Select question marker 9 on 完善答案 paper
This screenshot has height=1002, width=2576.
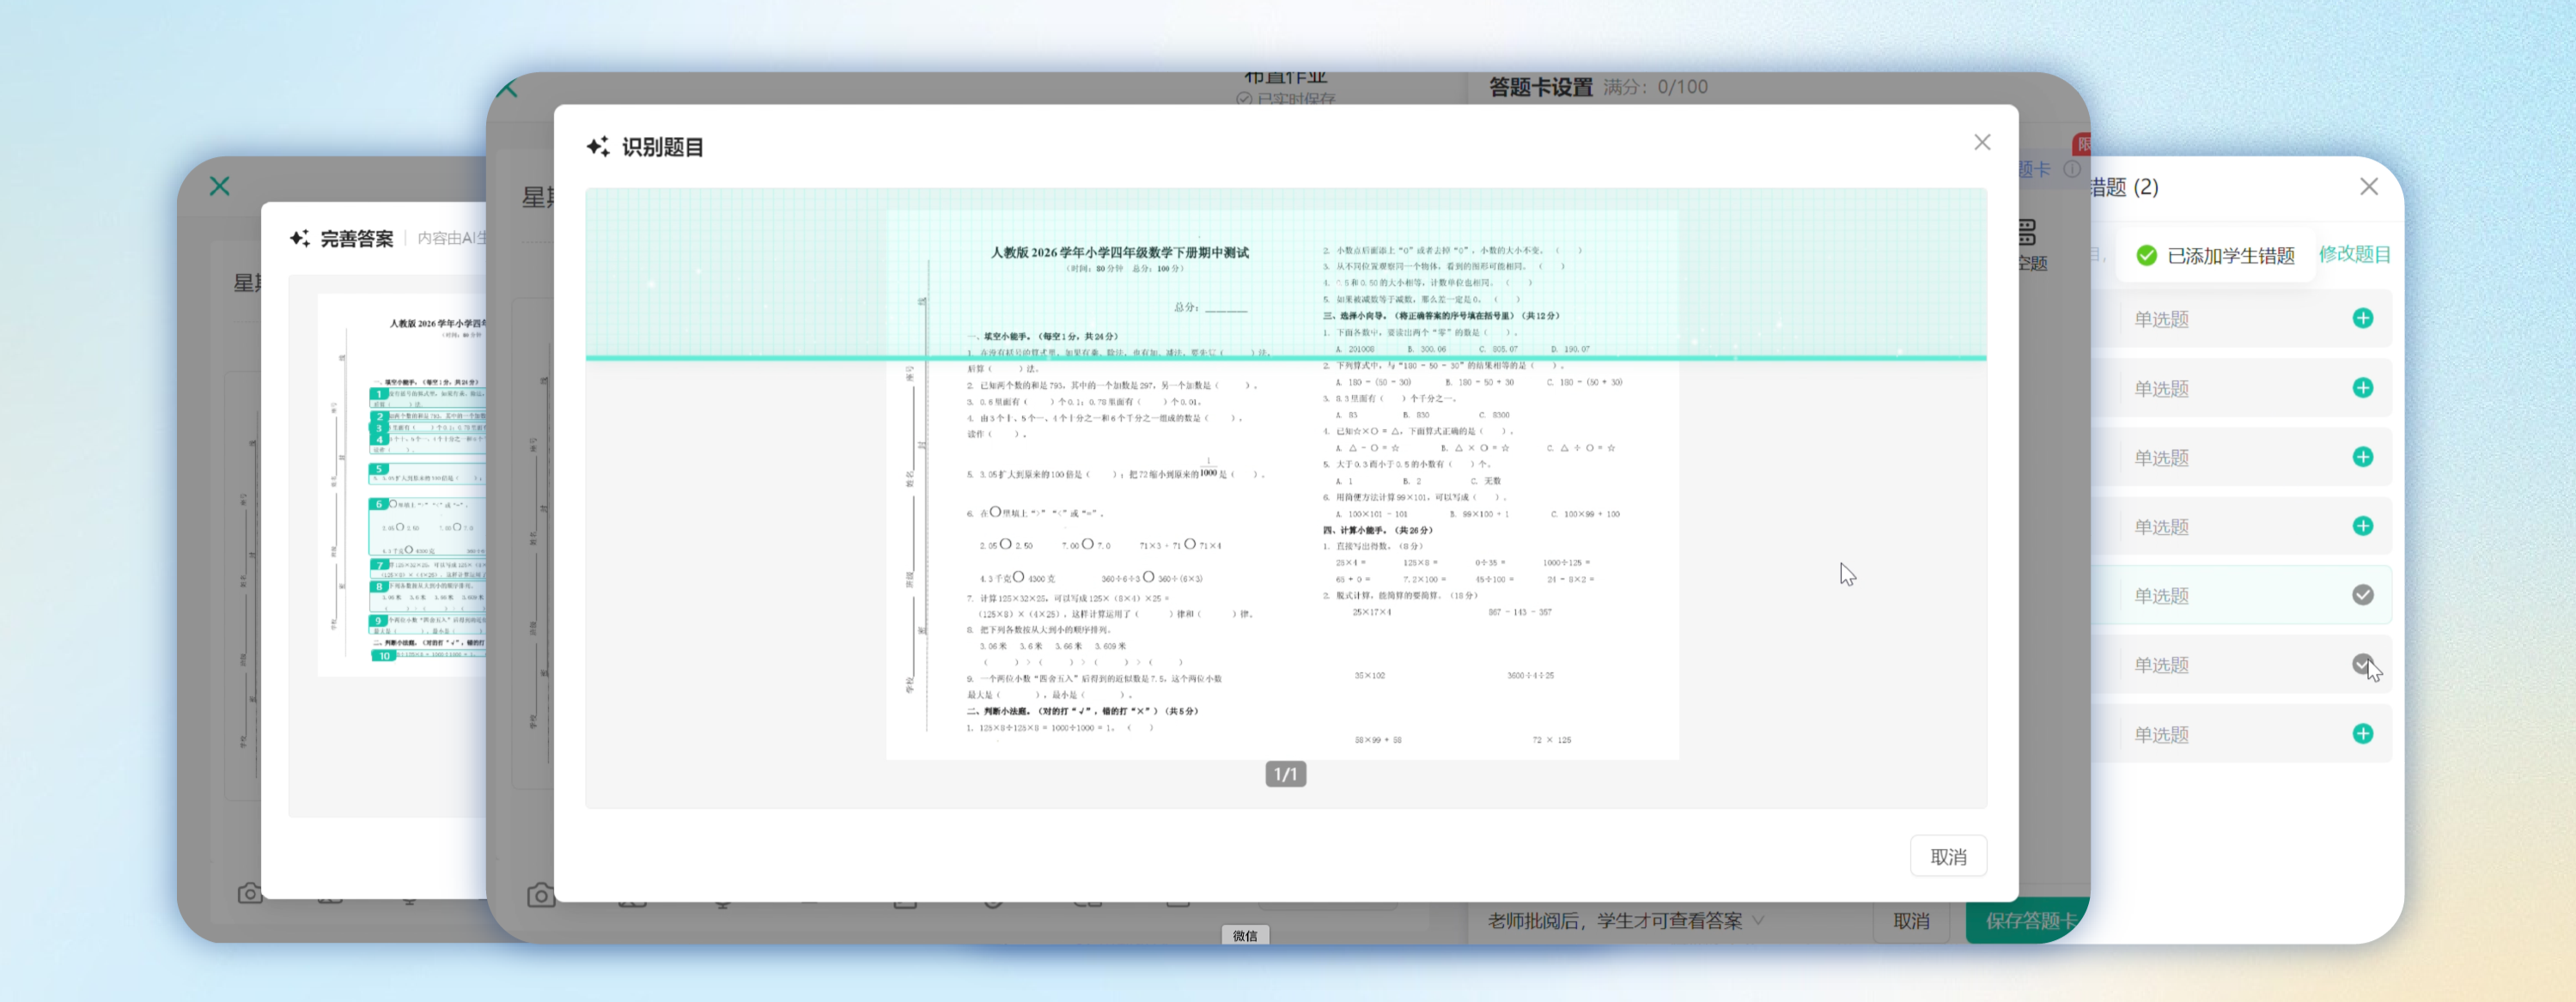(x=379, y=621)
